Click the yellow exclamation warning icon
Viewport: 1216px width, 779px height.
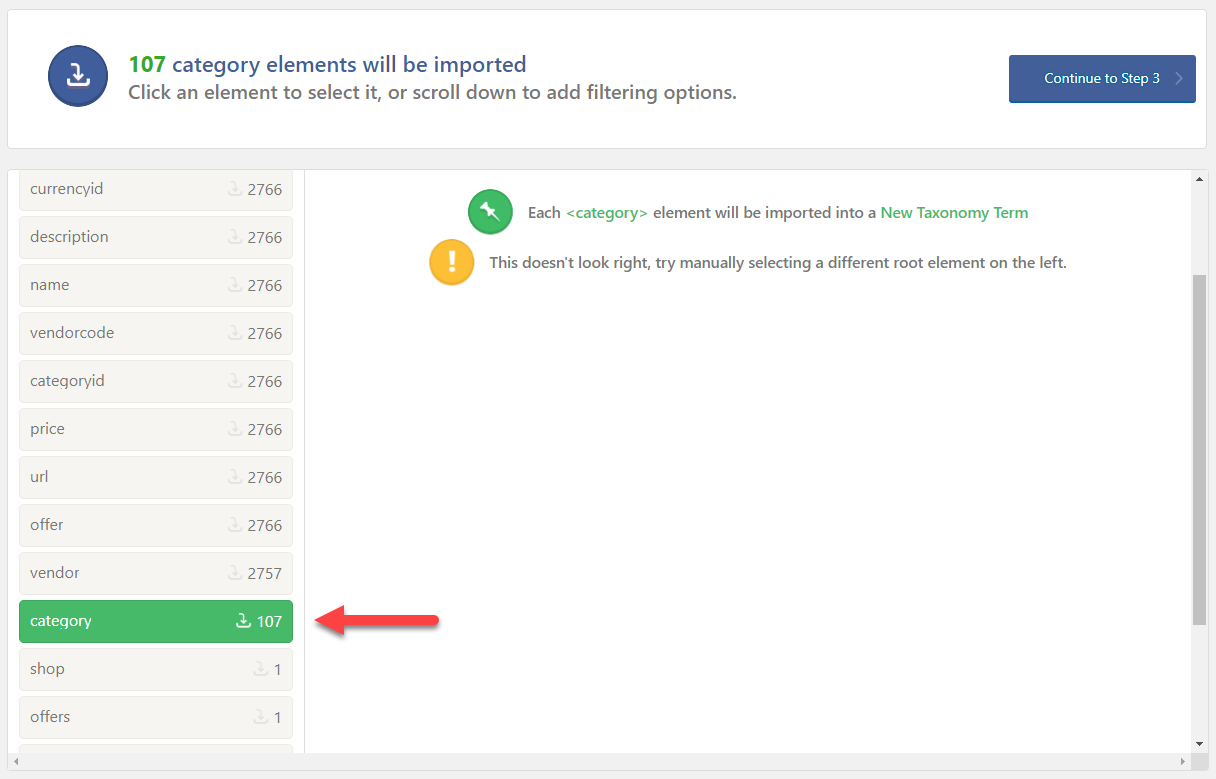pos(452,262)
